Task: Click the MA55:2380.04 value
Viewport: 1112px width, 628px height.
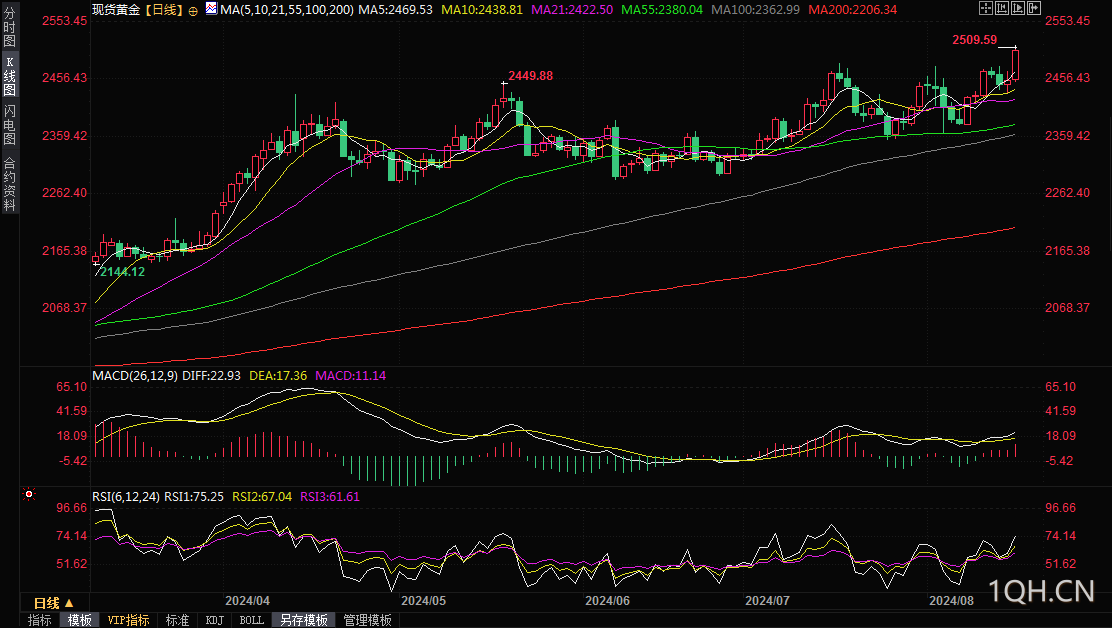Action: [x=662, y=10]
